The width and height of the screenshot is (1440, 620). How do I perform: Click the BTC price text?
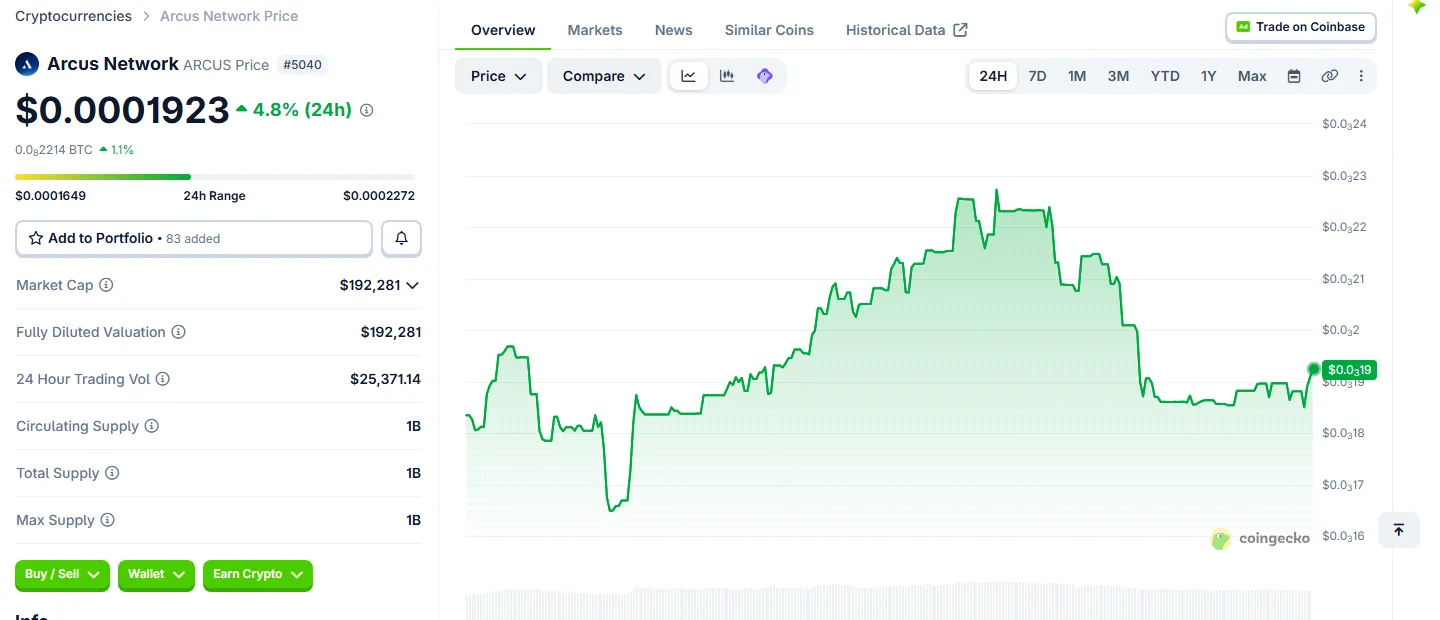(54, 150)
